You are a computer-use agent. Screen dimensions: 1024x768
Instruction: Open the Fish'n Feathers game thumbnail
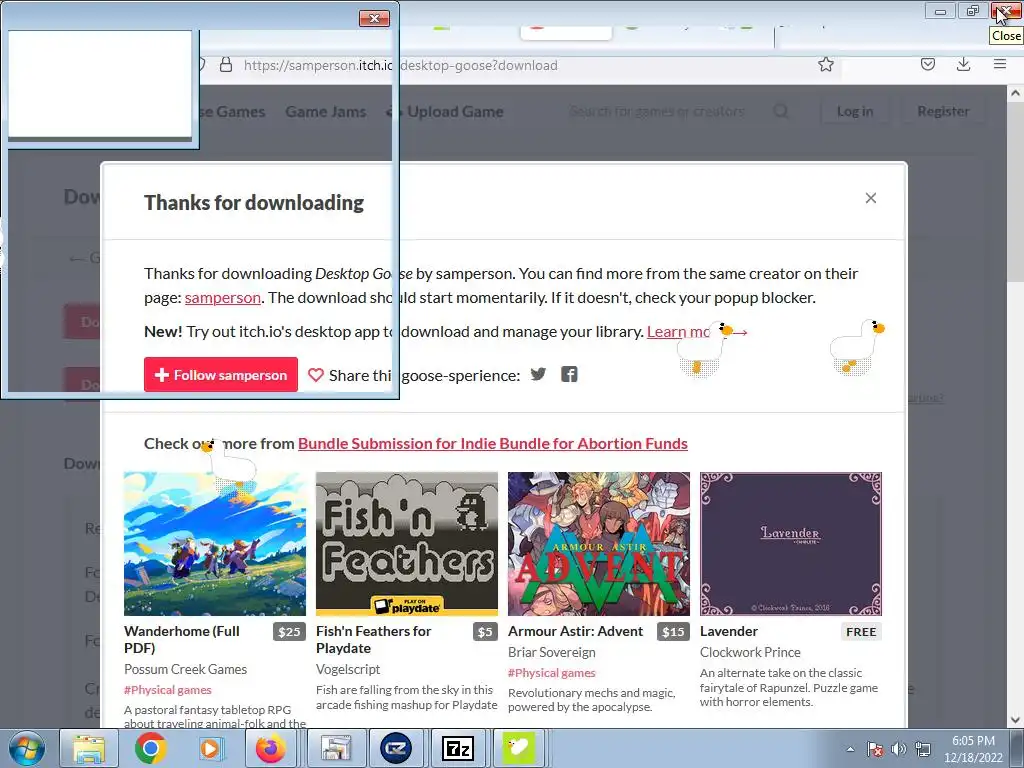point(407,543)
